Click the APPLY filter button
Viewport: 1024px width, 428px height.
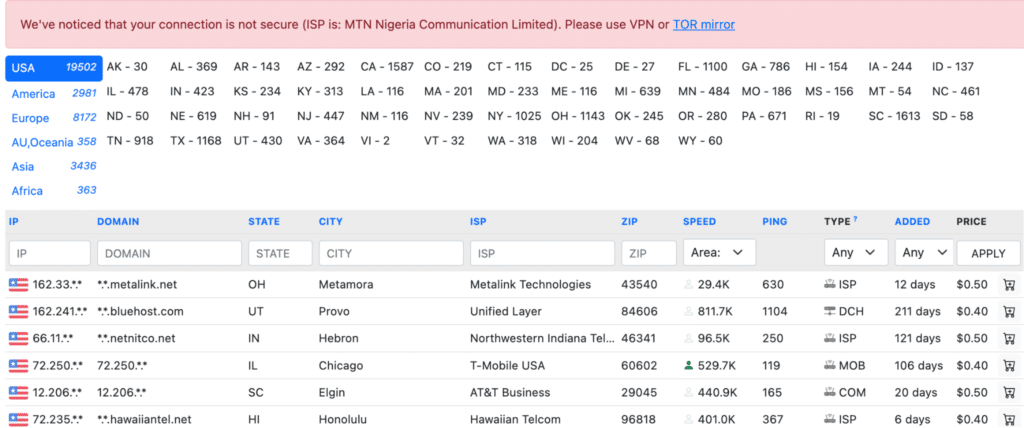pos(988,253)
